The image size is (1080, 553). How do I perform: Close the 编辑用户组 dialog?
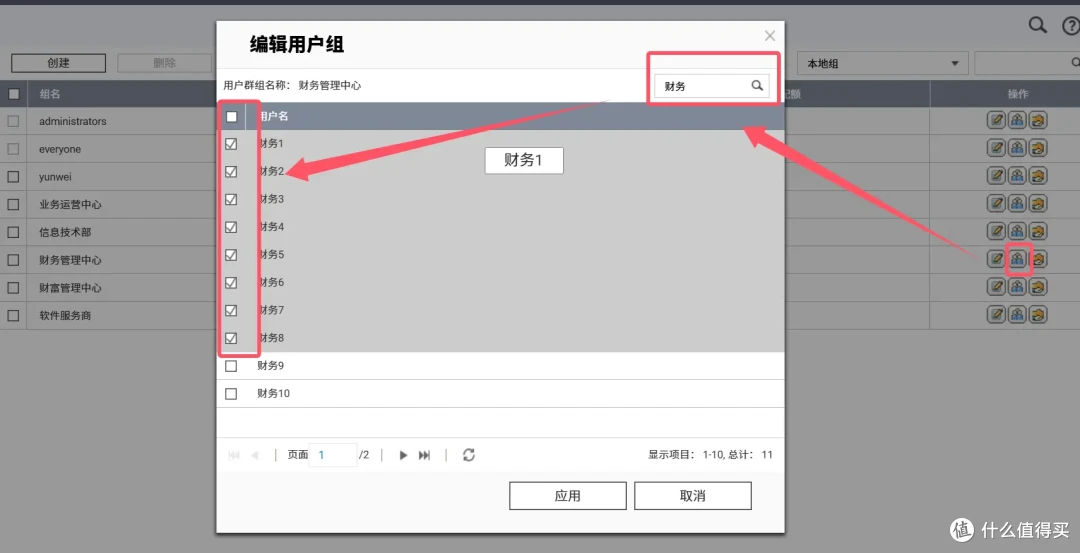(x=770, y=36)
